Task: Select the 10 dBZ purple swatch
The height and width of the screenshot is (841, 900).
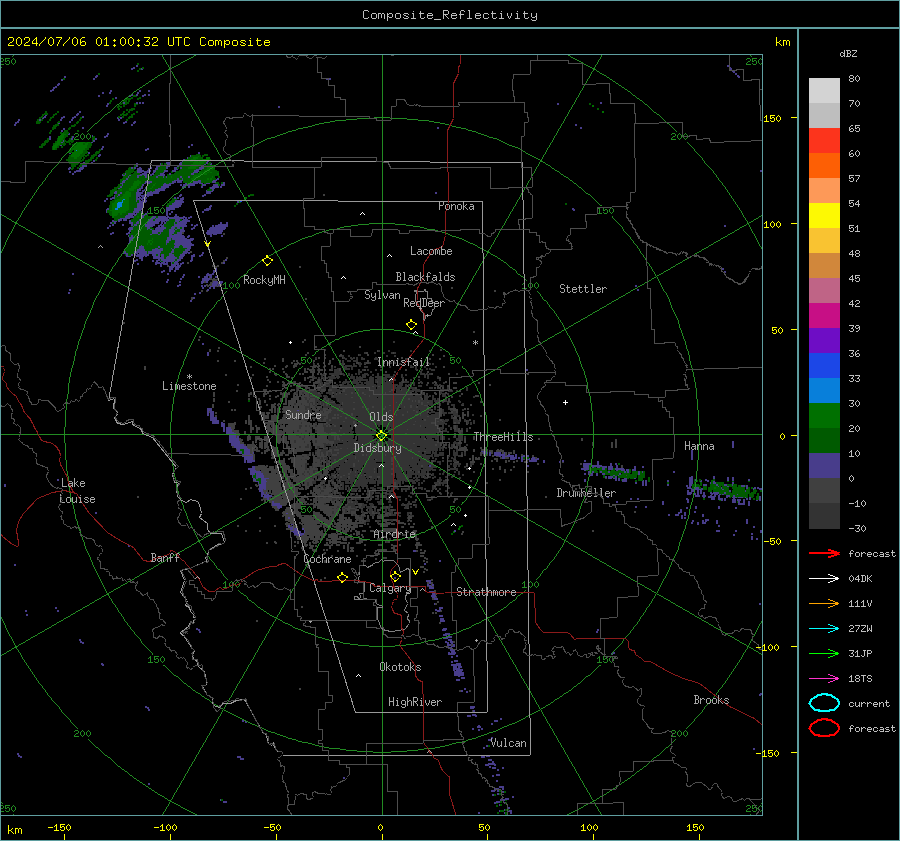Action: click(824, 466)
